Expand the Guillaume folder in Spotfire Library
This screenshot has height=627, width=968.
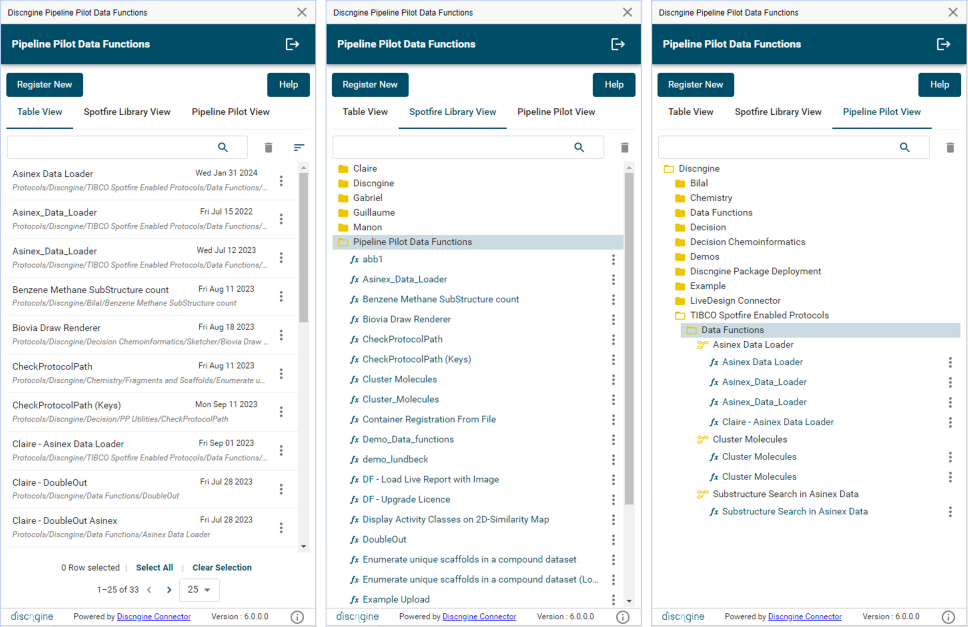tap(343, 212)
